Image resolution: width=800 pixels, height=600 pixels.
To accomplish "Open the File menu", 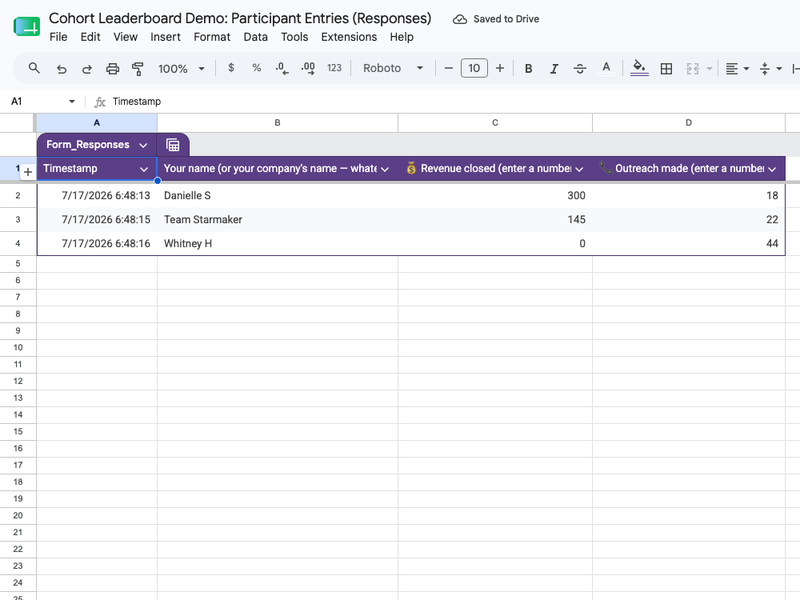I will pos(58,37).
